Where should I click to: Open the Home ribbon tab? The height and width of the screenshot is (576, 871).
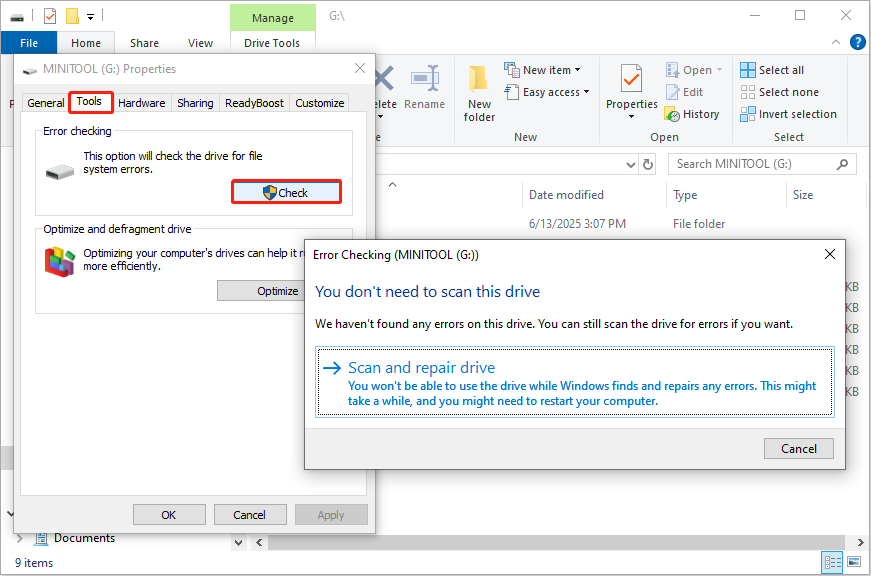(x=86, y=43)
